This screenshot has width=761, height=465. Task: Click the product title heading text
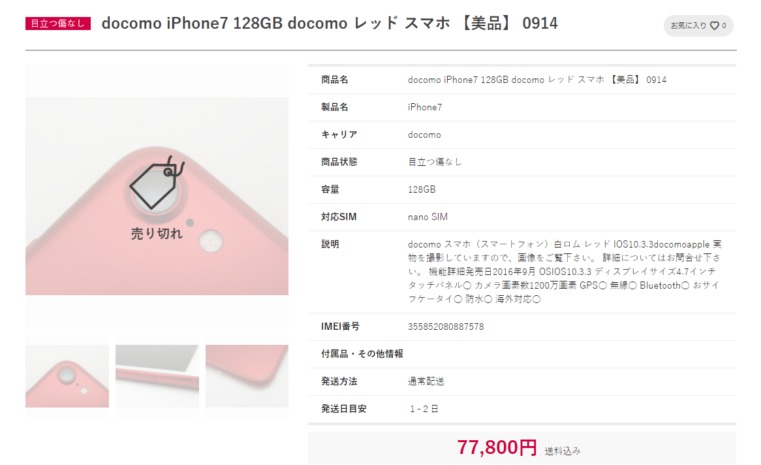330,23
